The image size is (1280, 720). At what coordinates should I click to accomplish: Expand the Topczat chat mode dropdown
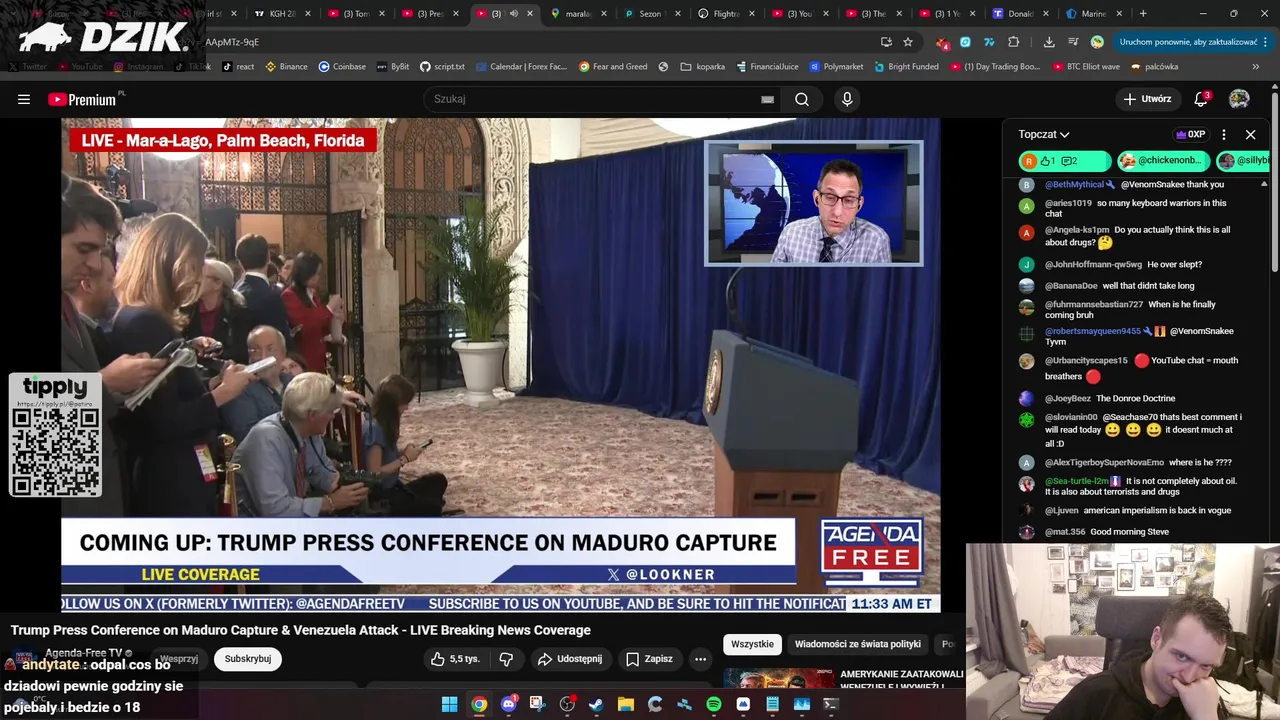(x=1044, y=134)
